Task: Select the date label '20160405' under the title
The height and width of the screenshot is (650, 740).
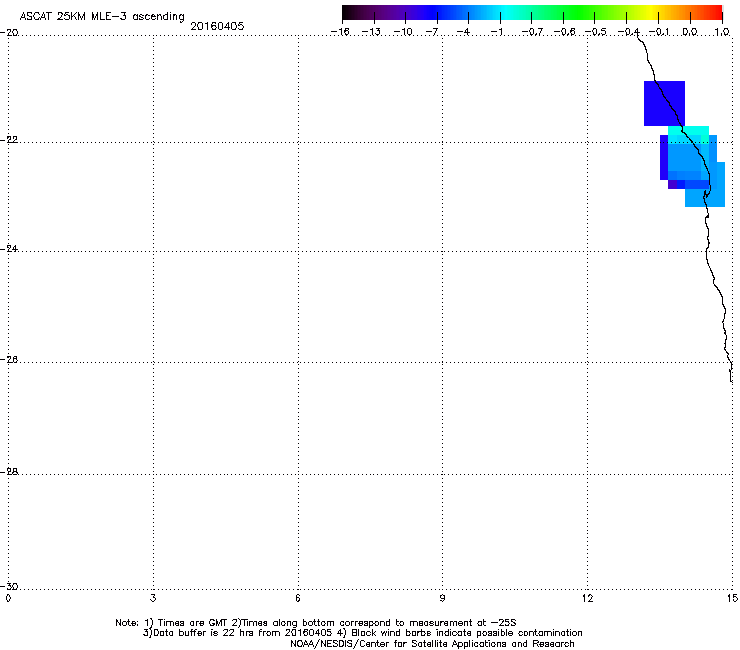Action: coord(217,26)
